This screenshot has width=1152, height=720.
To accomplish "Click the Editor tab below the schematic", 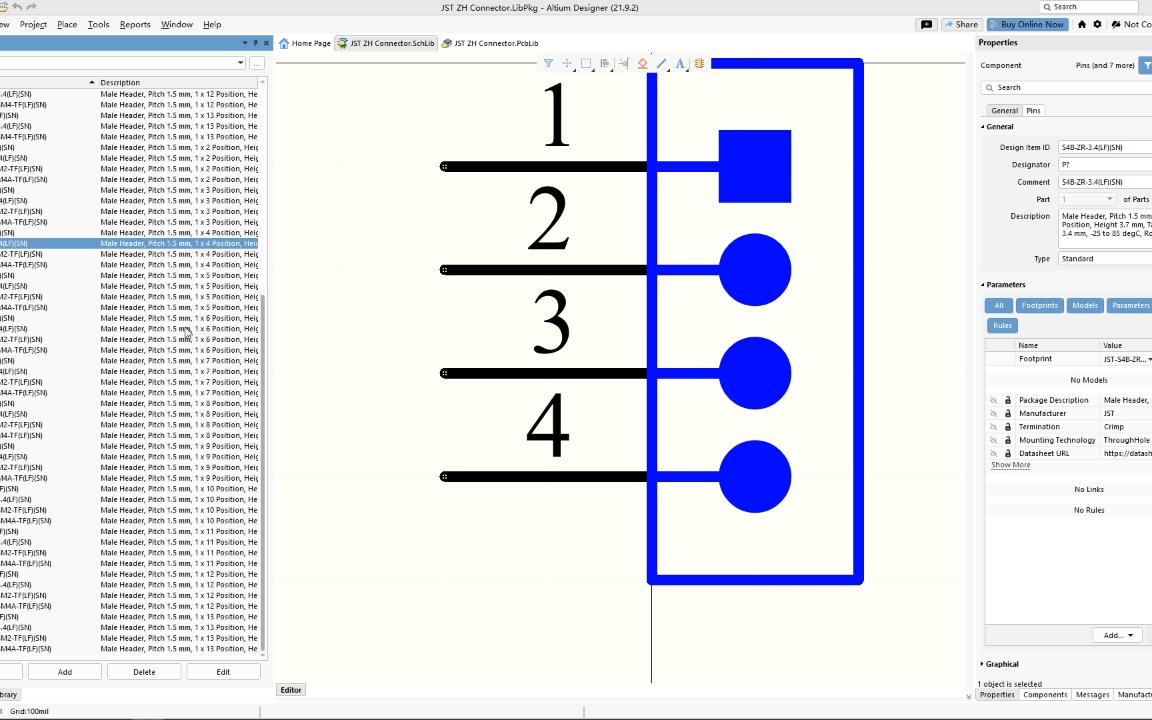I will point(291,690).
